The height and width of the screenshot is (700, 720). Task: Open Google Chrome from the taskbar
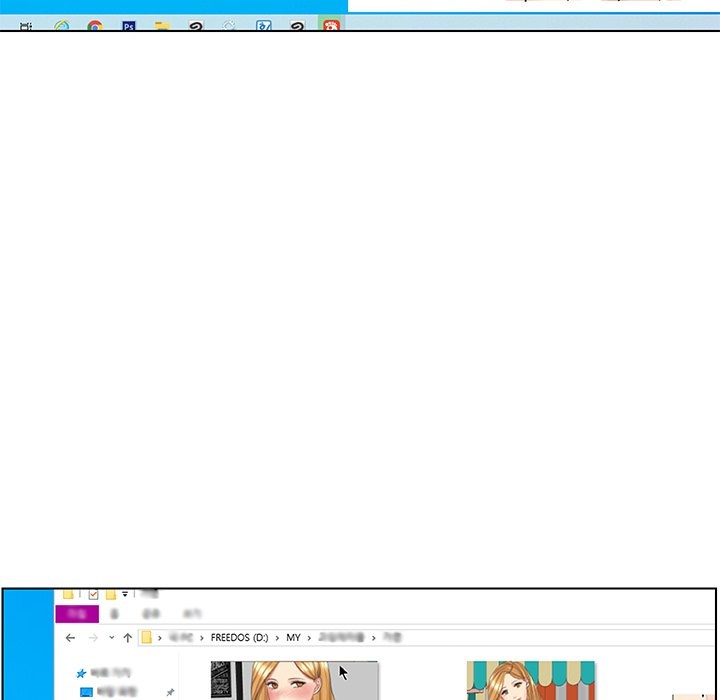(x=95, y=27)
